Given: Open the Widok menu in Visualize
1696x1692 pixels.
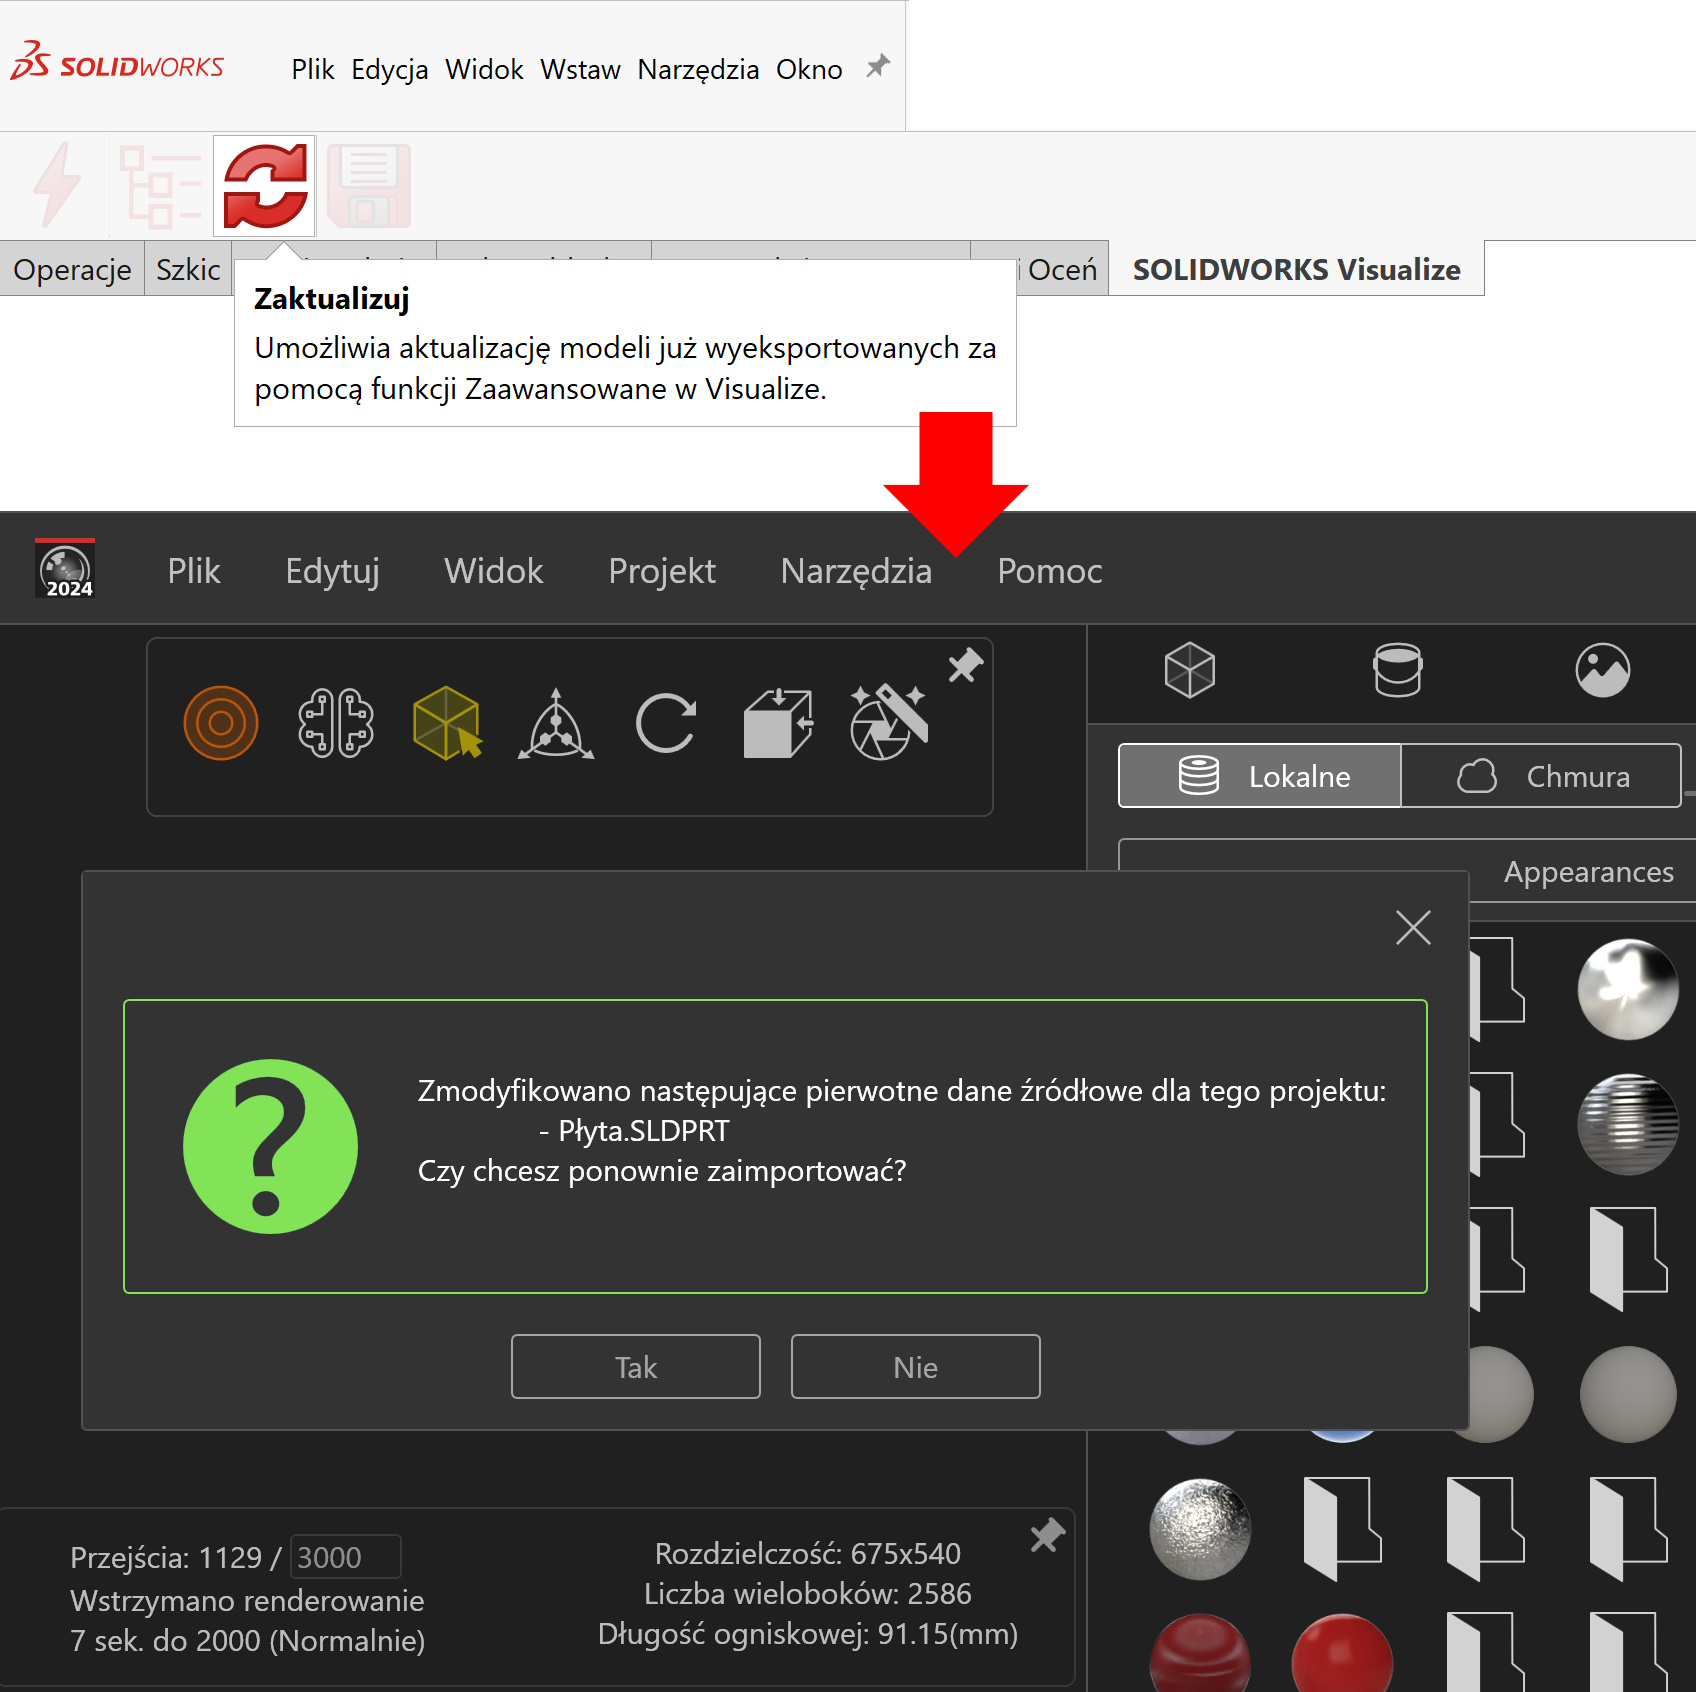Looking at the screenshot, I should click(x=494, y=571).
